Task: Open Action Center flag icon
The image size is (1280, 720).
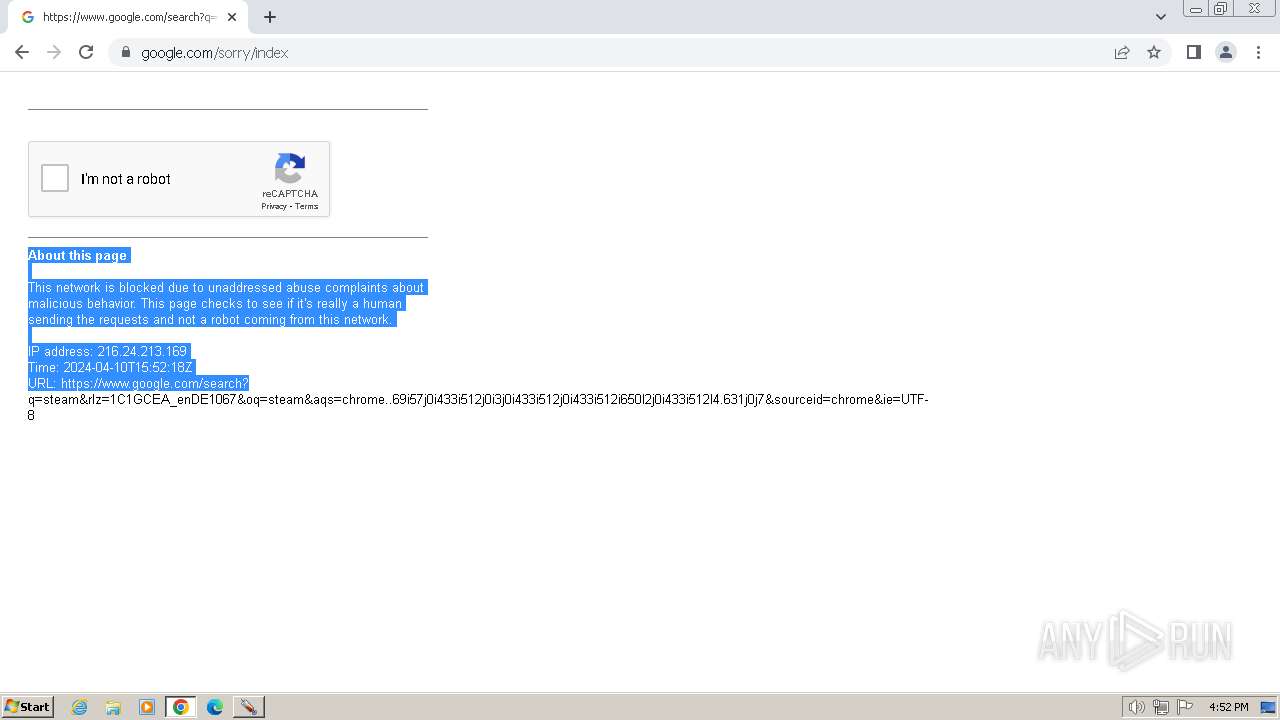Action: point(1185,707)
